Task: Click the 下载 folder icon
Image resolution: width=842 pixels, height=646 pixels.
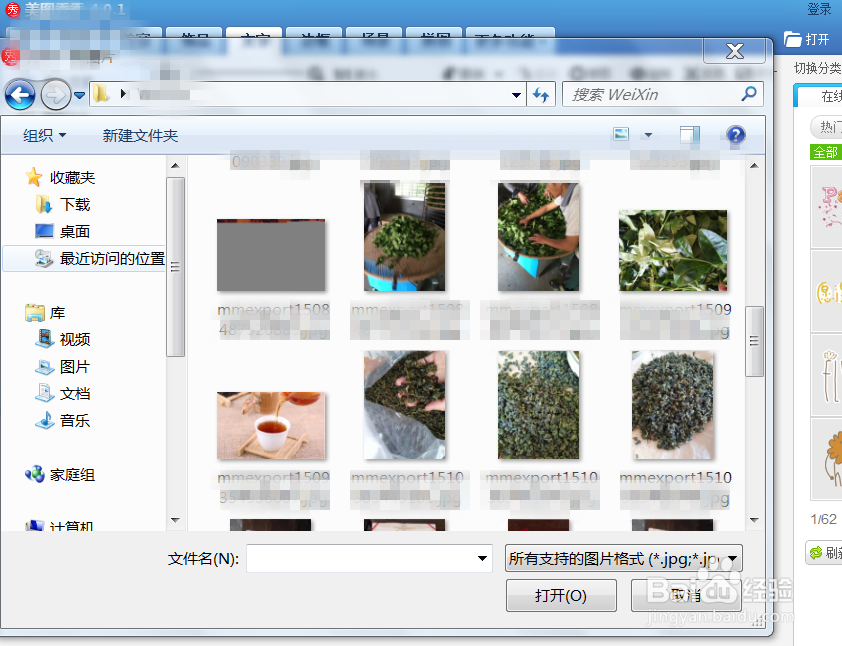Action: (43, 204)
